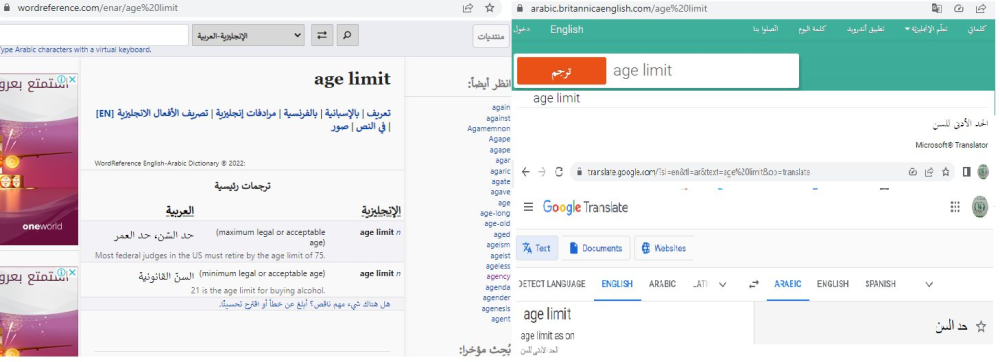Open the agenesis link in the see-also list
This screenshot has width=1000, height=362.
pyautogui.click(x=496, y=308)
